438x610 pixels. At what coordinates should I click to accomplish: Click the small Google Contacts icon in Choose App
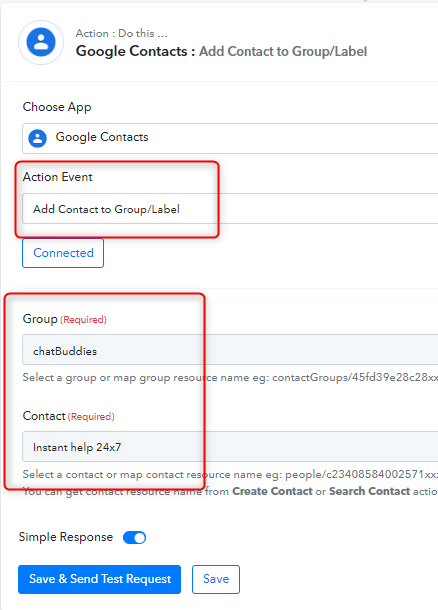[38, 138]
